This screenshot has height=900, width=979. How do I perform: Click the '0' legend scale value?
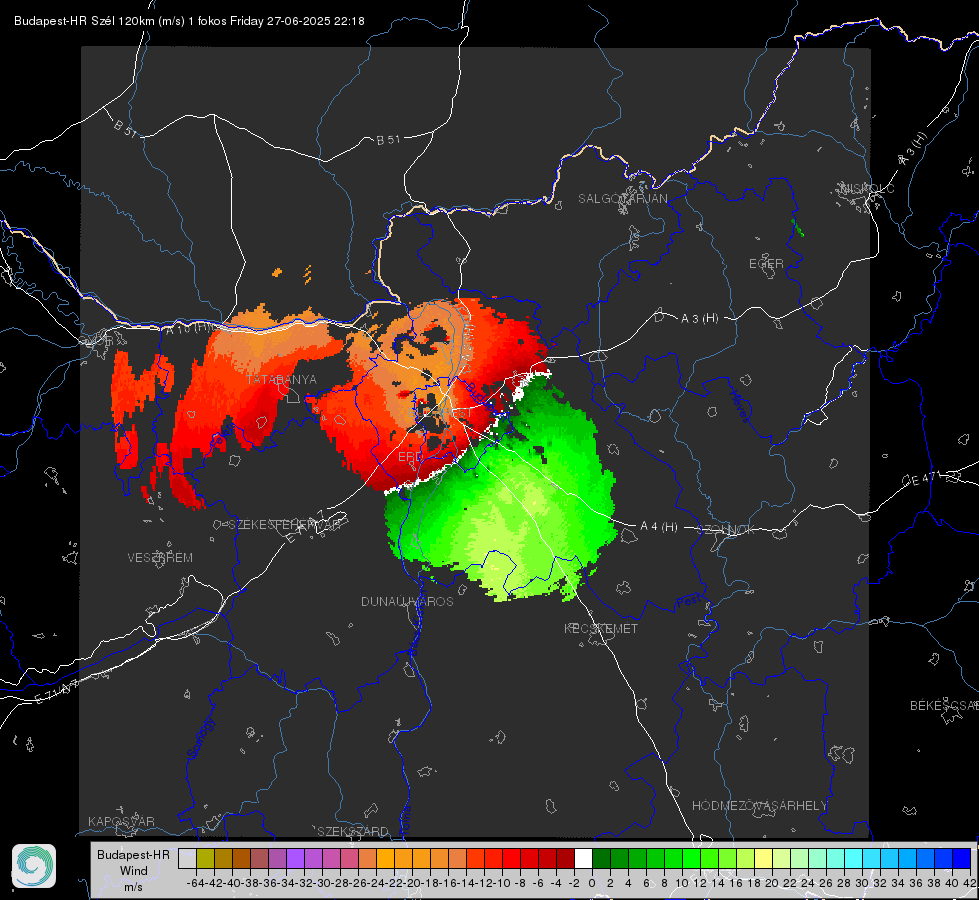[x=592, y=883]
